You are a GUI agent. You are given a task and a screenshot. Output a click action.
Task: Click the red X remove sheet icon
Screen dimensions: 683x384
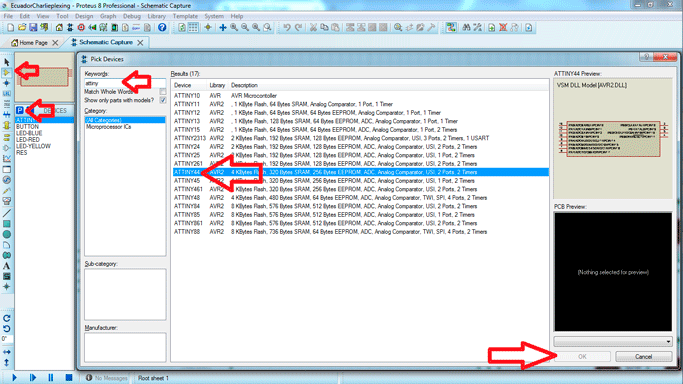point(503,27)
